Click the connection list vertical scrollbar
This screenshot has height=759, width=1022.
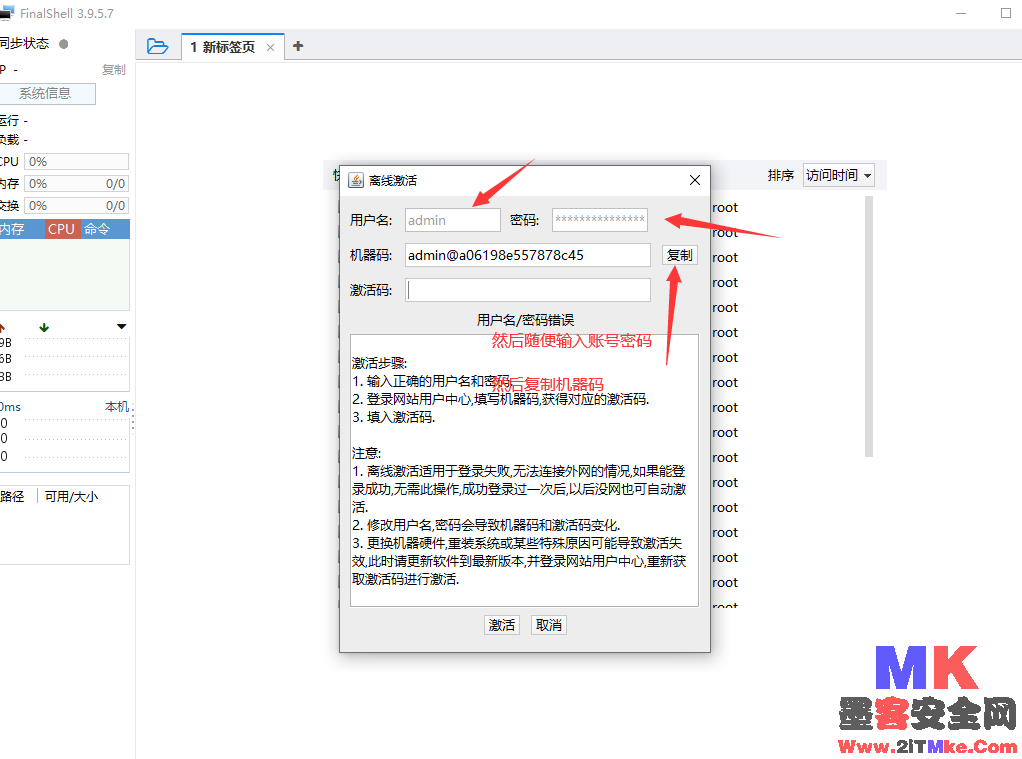(x=868, y=326)
